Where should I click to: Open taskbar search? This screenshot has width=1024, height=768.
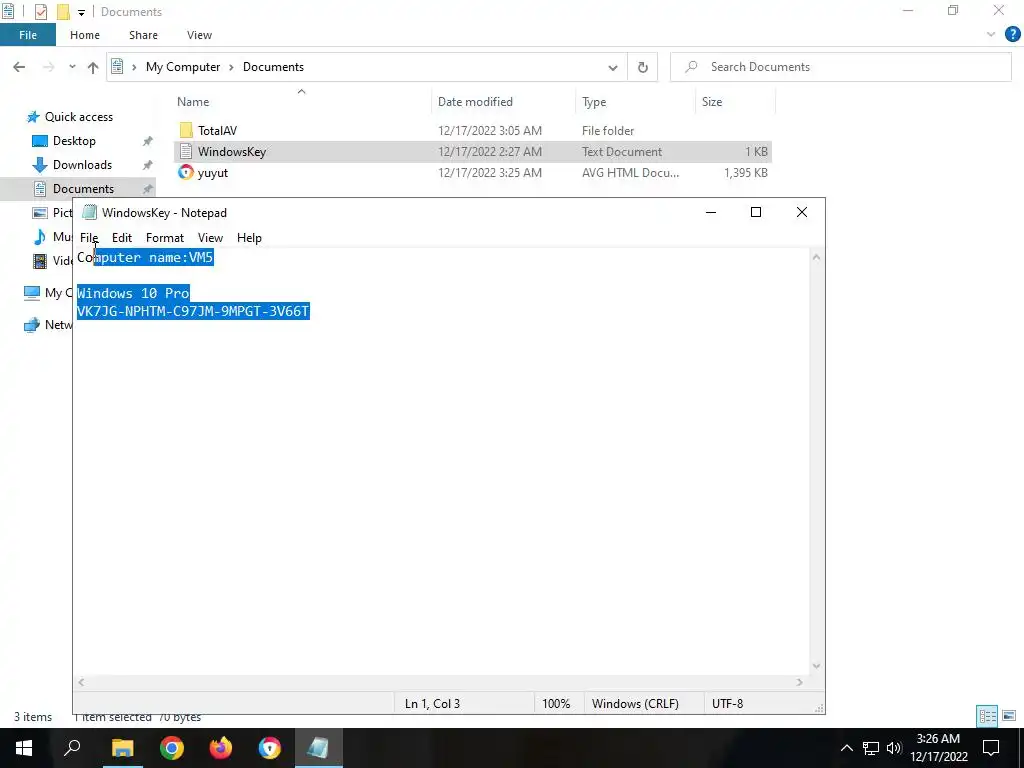tap(72, 748)
